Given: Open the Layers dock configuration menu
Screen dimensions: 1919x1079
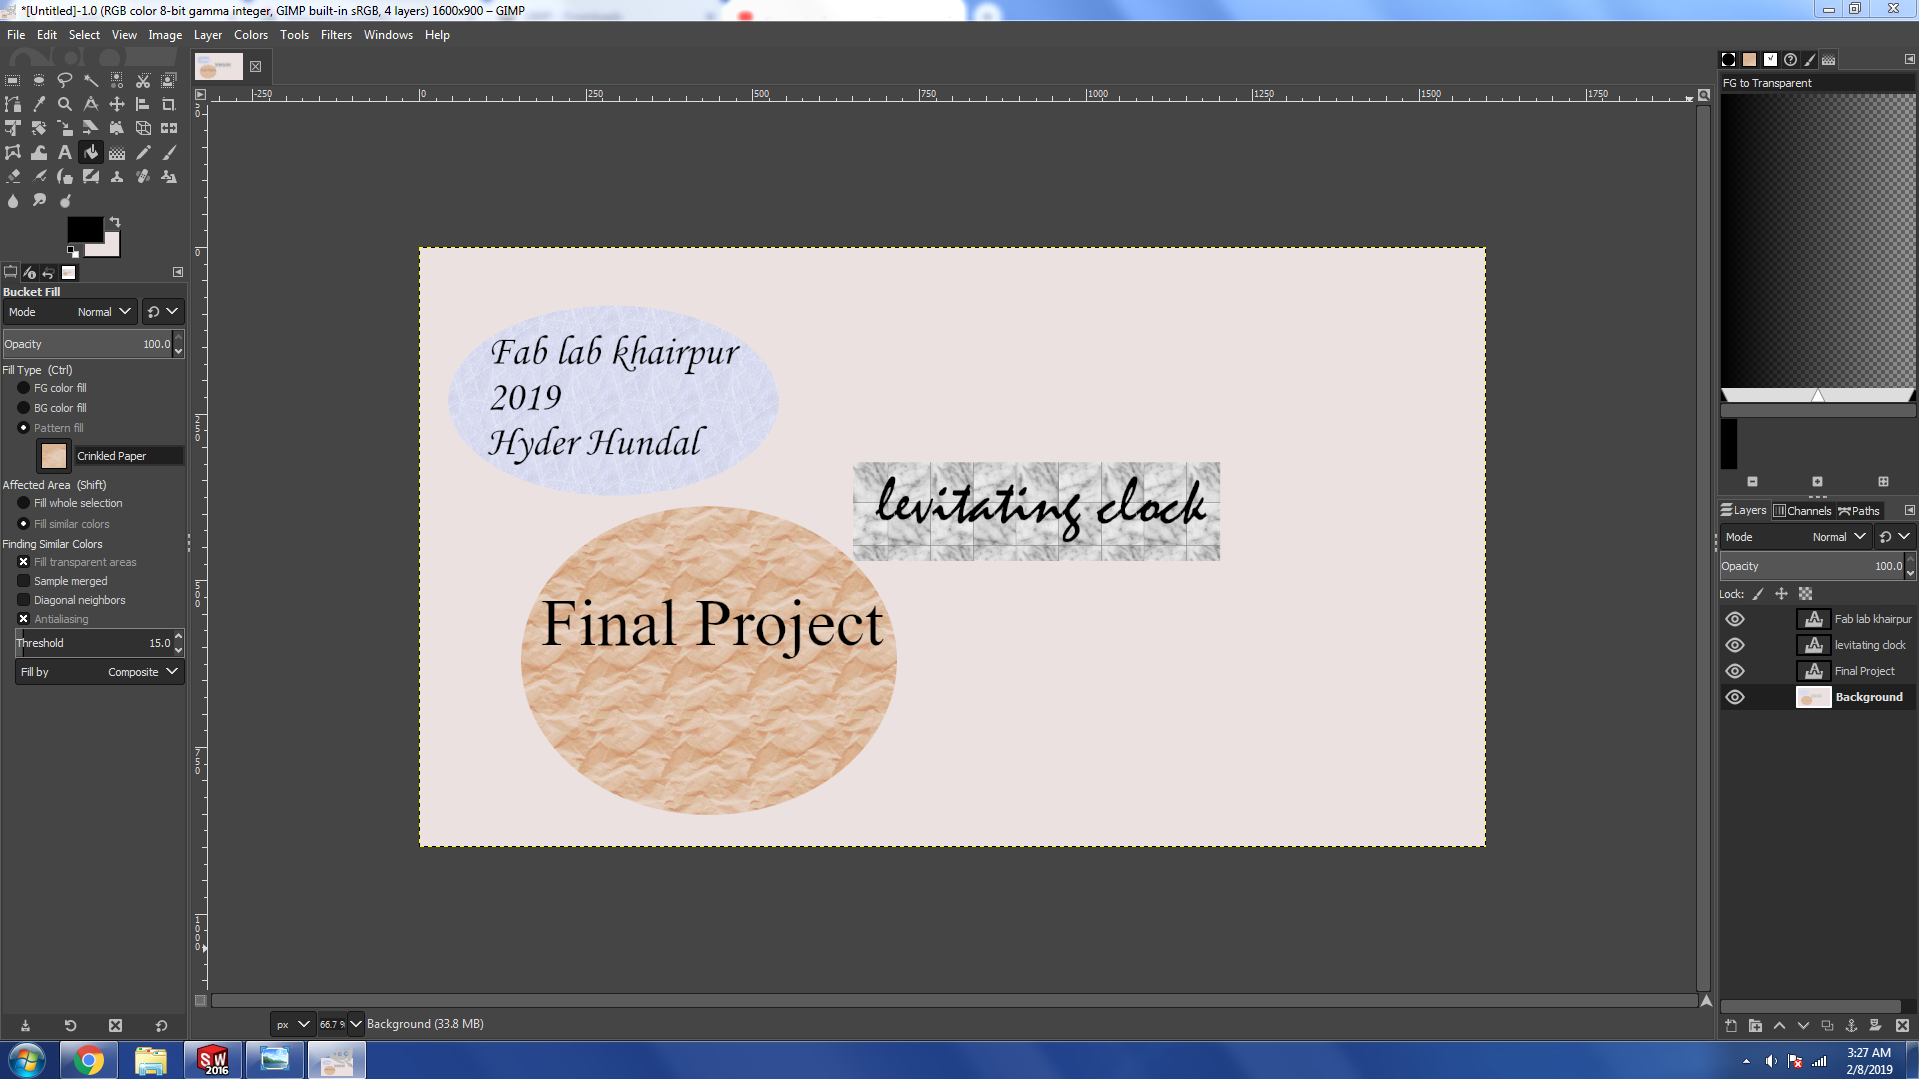Looking at the screenshot, I should click(1909, 510).
